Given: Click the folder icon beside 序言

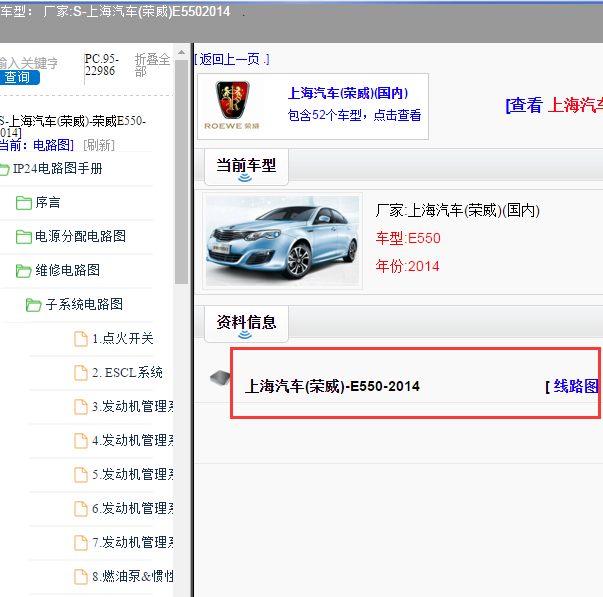Looking at the screenshot, I should (x=23, y=203).
